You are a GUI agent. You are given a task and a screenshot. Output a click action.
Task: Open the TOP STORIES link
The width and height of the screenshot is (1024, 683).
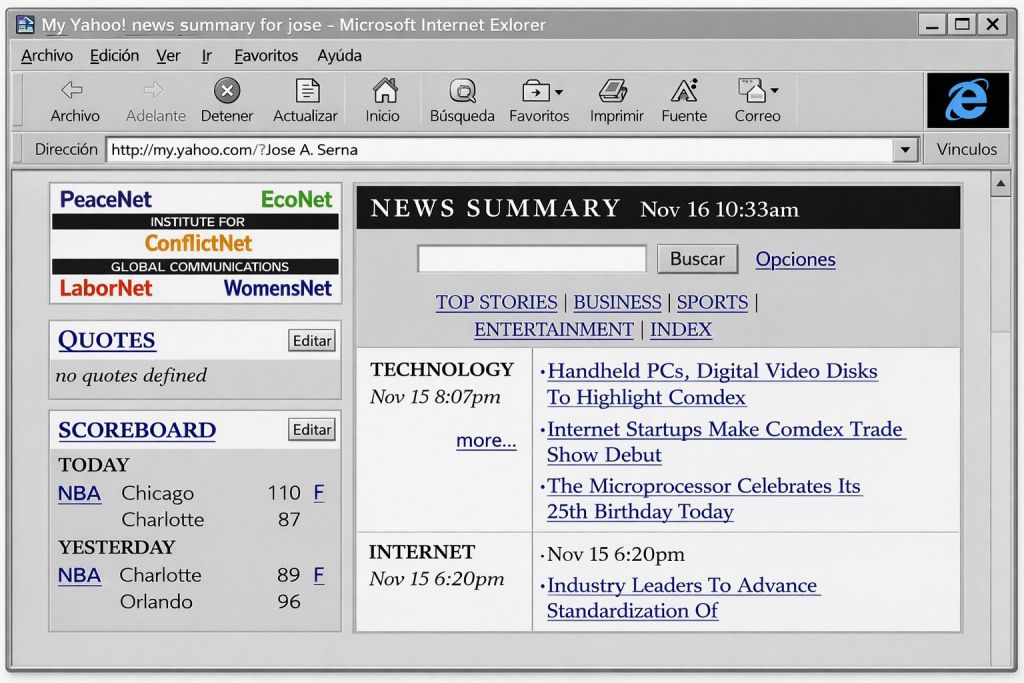(x=496, y=302)
